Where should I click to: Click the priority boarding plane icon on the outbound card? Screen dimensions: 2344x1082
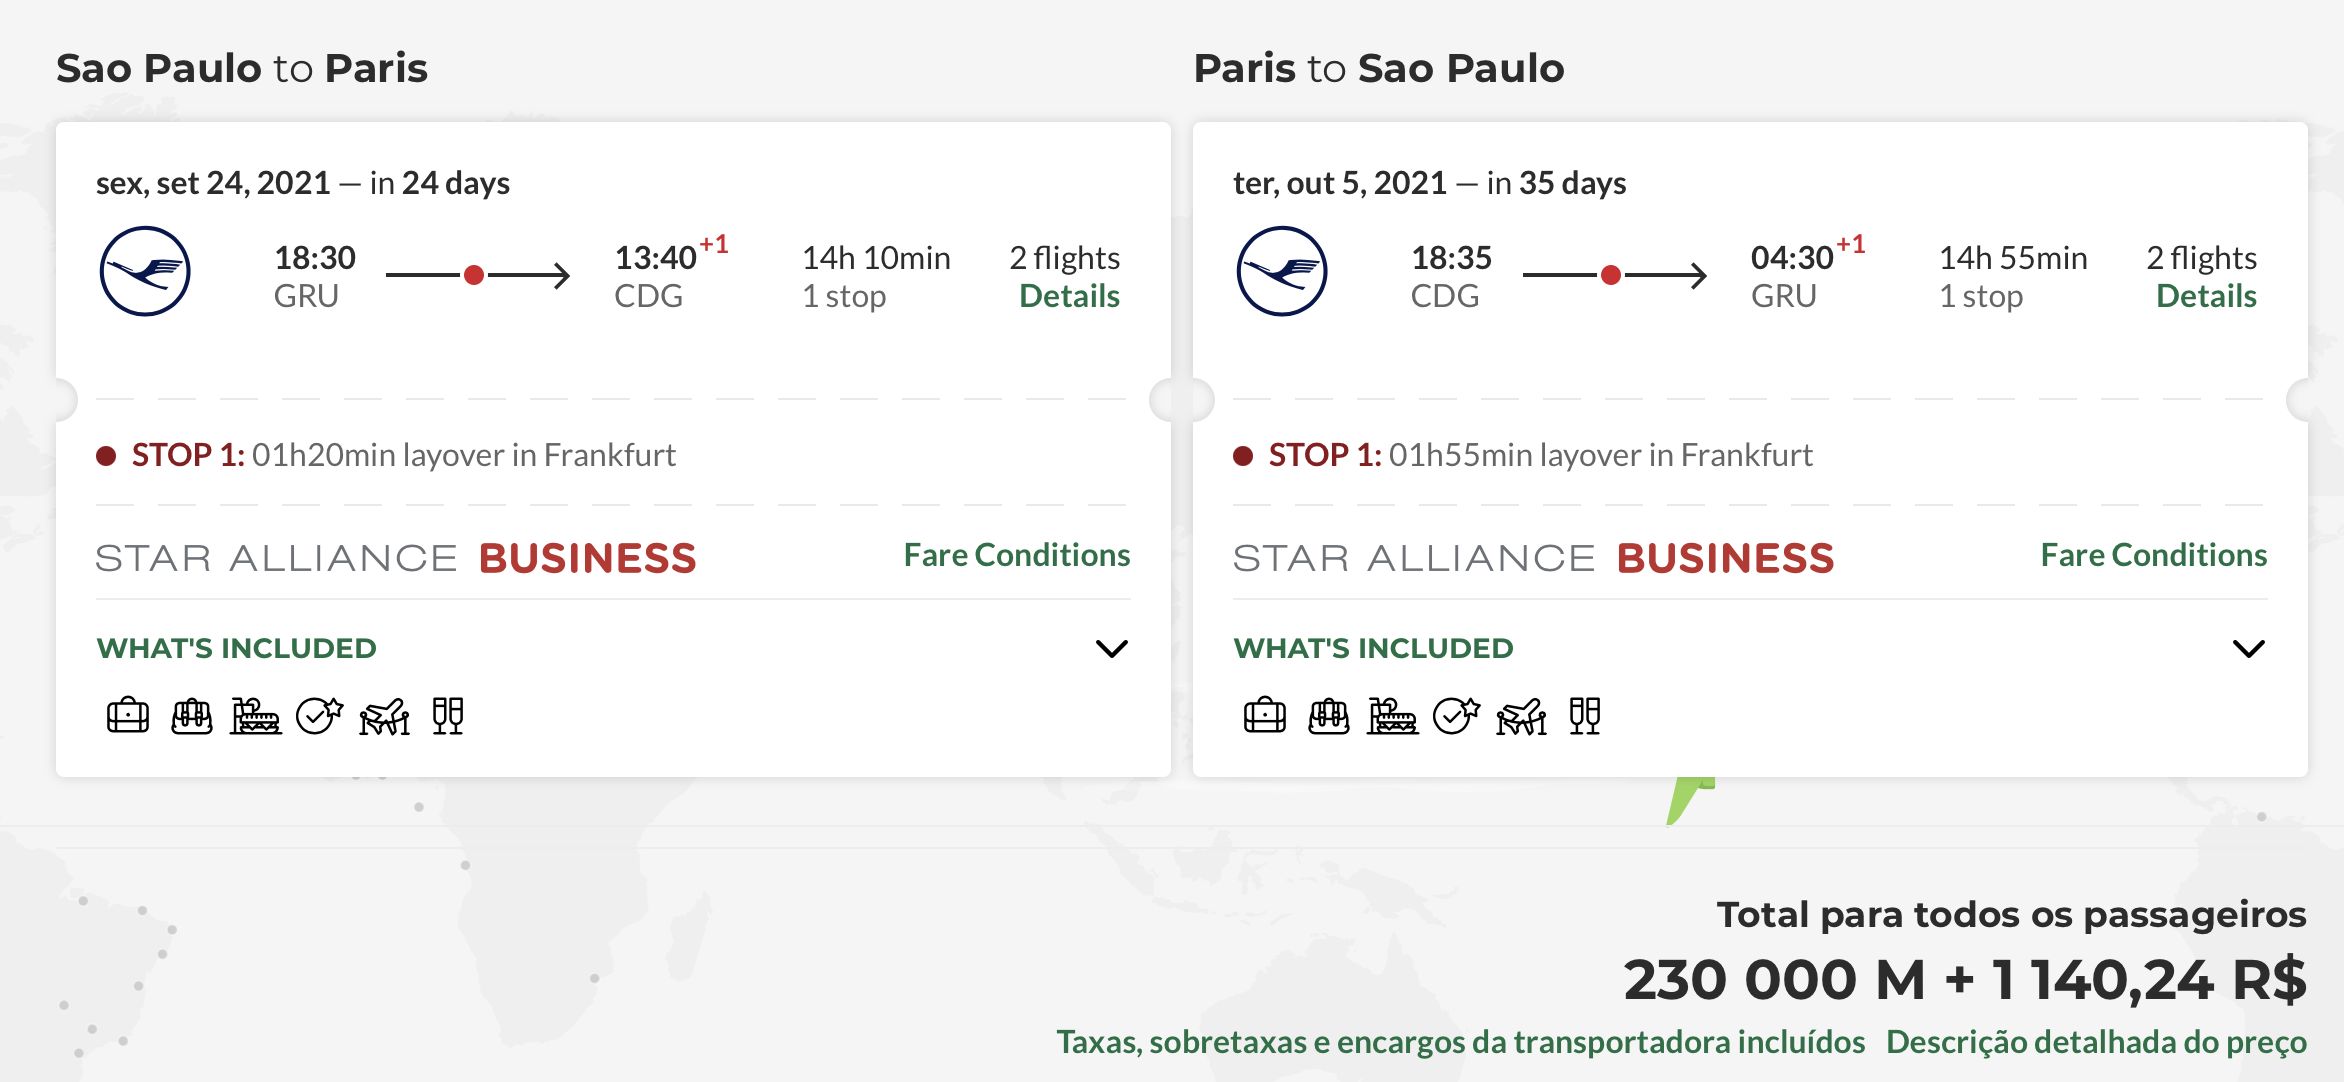point(385,716)
